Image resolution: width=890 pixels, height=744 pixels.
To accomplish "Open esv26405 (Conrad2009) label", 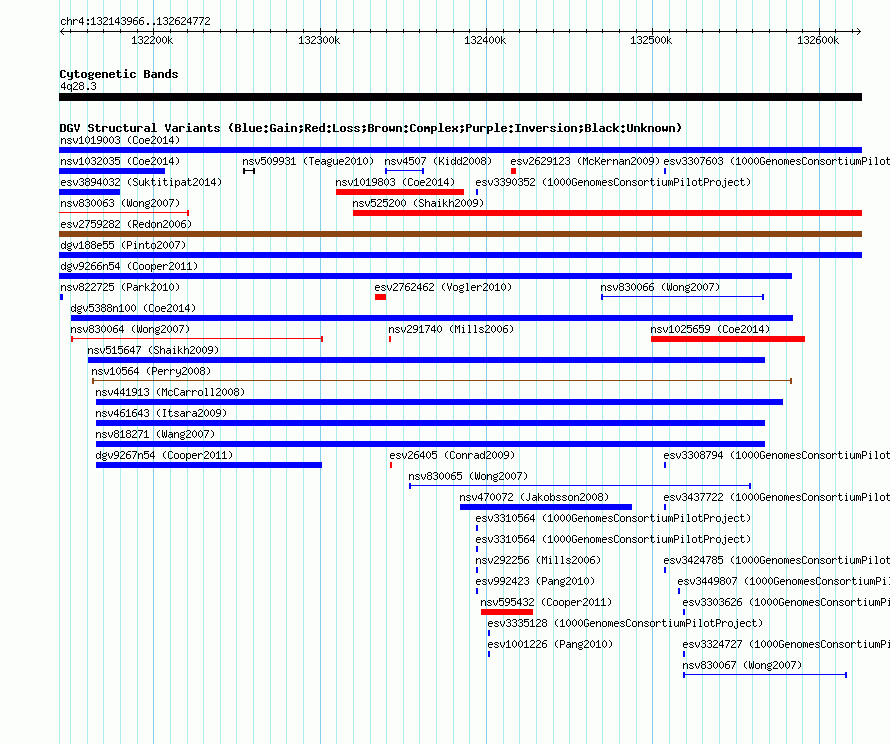I will coord(452,455).
